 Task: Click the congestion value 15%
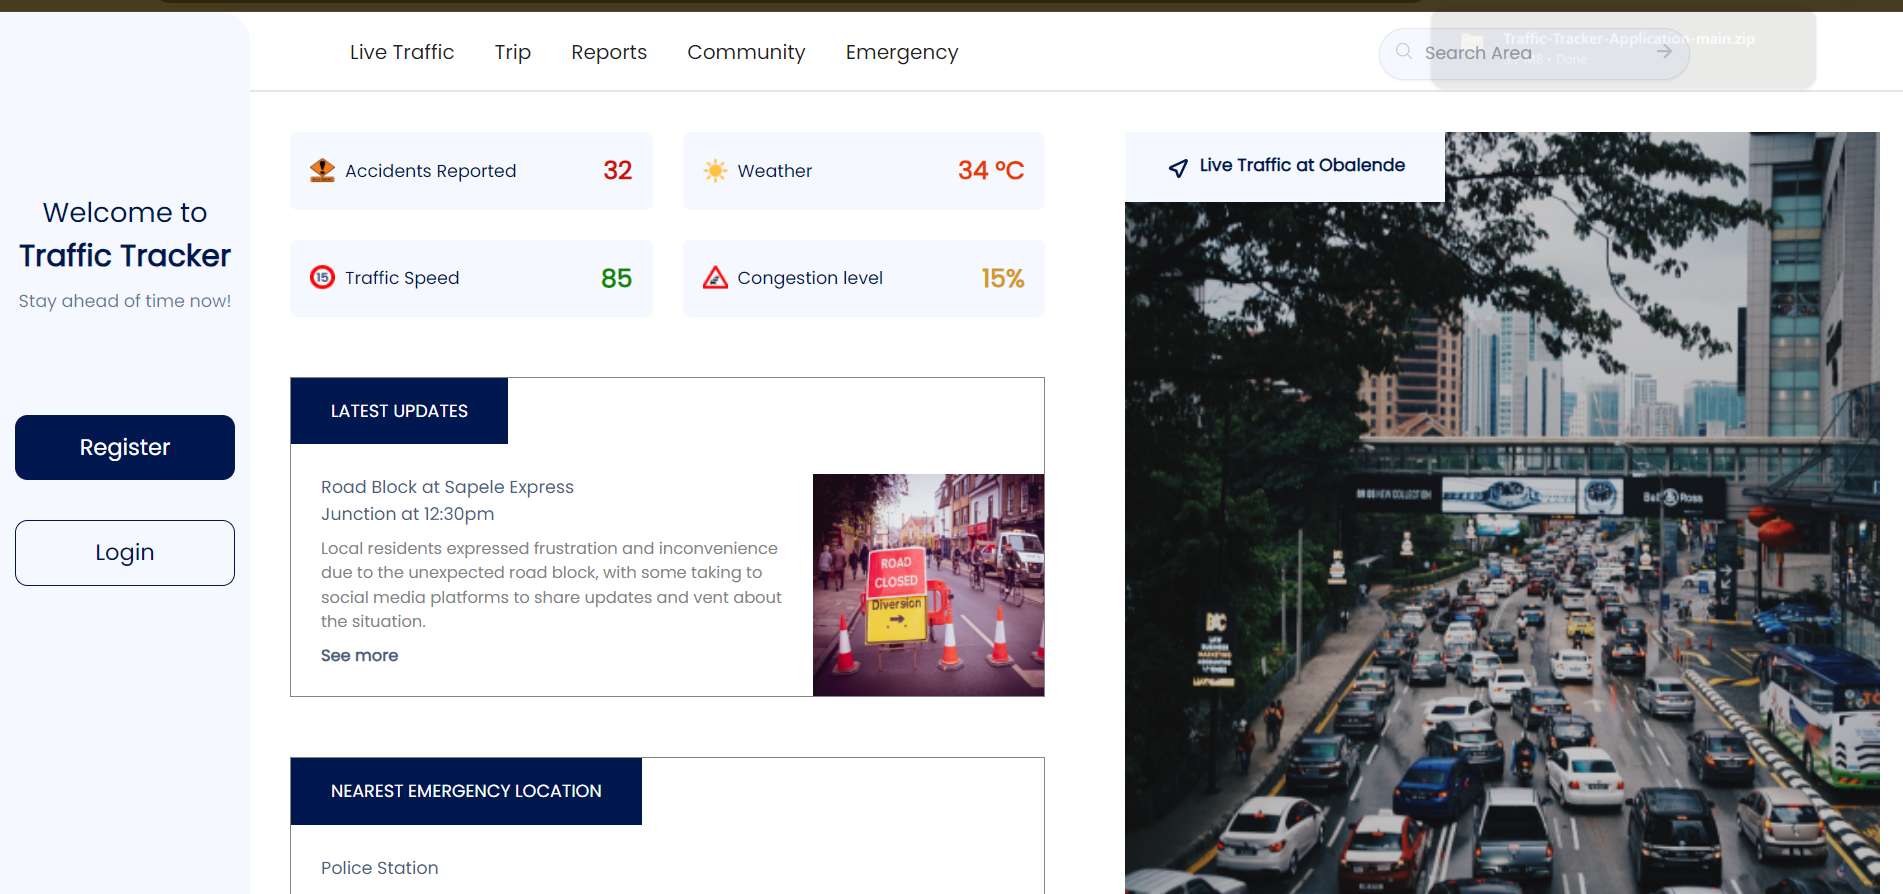point(1003,278)
